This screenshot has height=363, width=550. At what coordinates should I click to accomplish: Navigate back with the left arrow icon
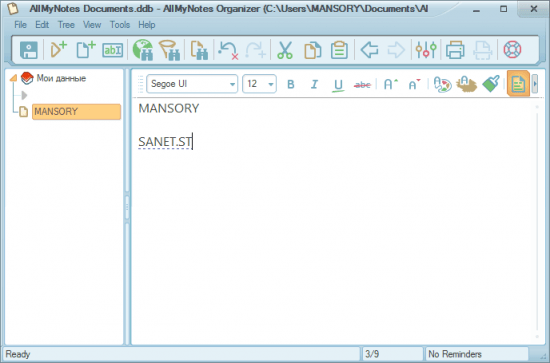pyautogui.click(x=369, y=50)
